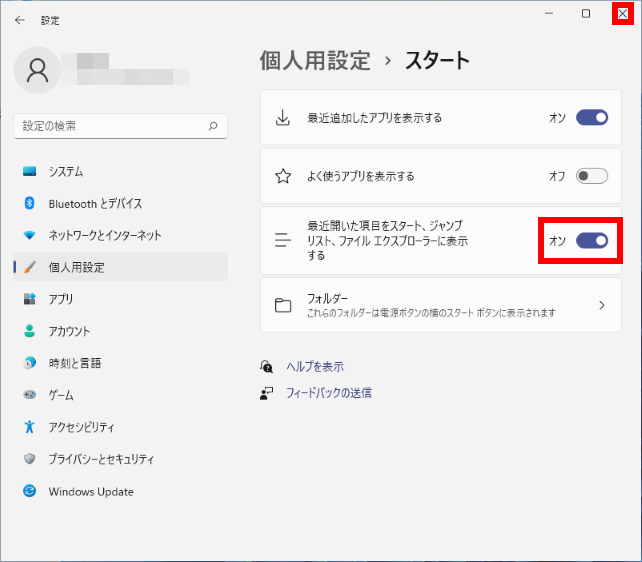Click フィードバックの送信 link

[x=329, y=393]
